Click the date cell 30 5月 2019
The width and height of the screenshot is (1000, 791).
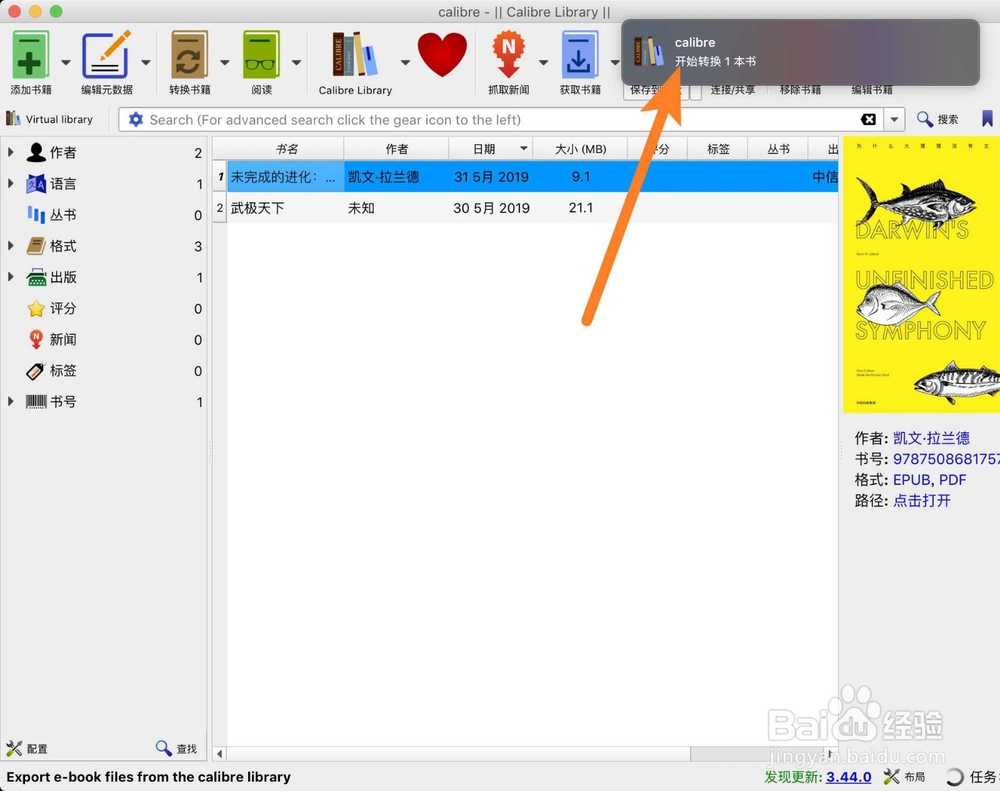click(x=491, y=208)
